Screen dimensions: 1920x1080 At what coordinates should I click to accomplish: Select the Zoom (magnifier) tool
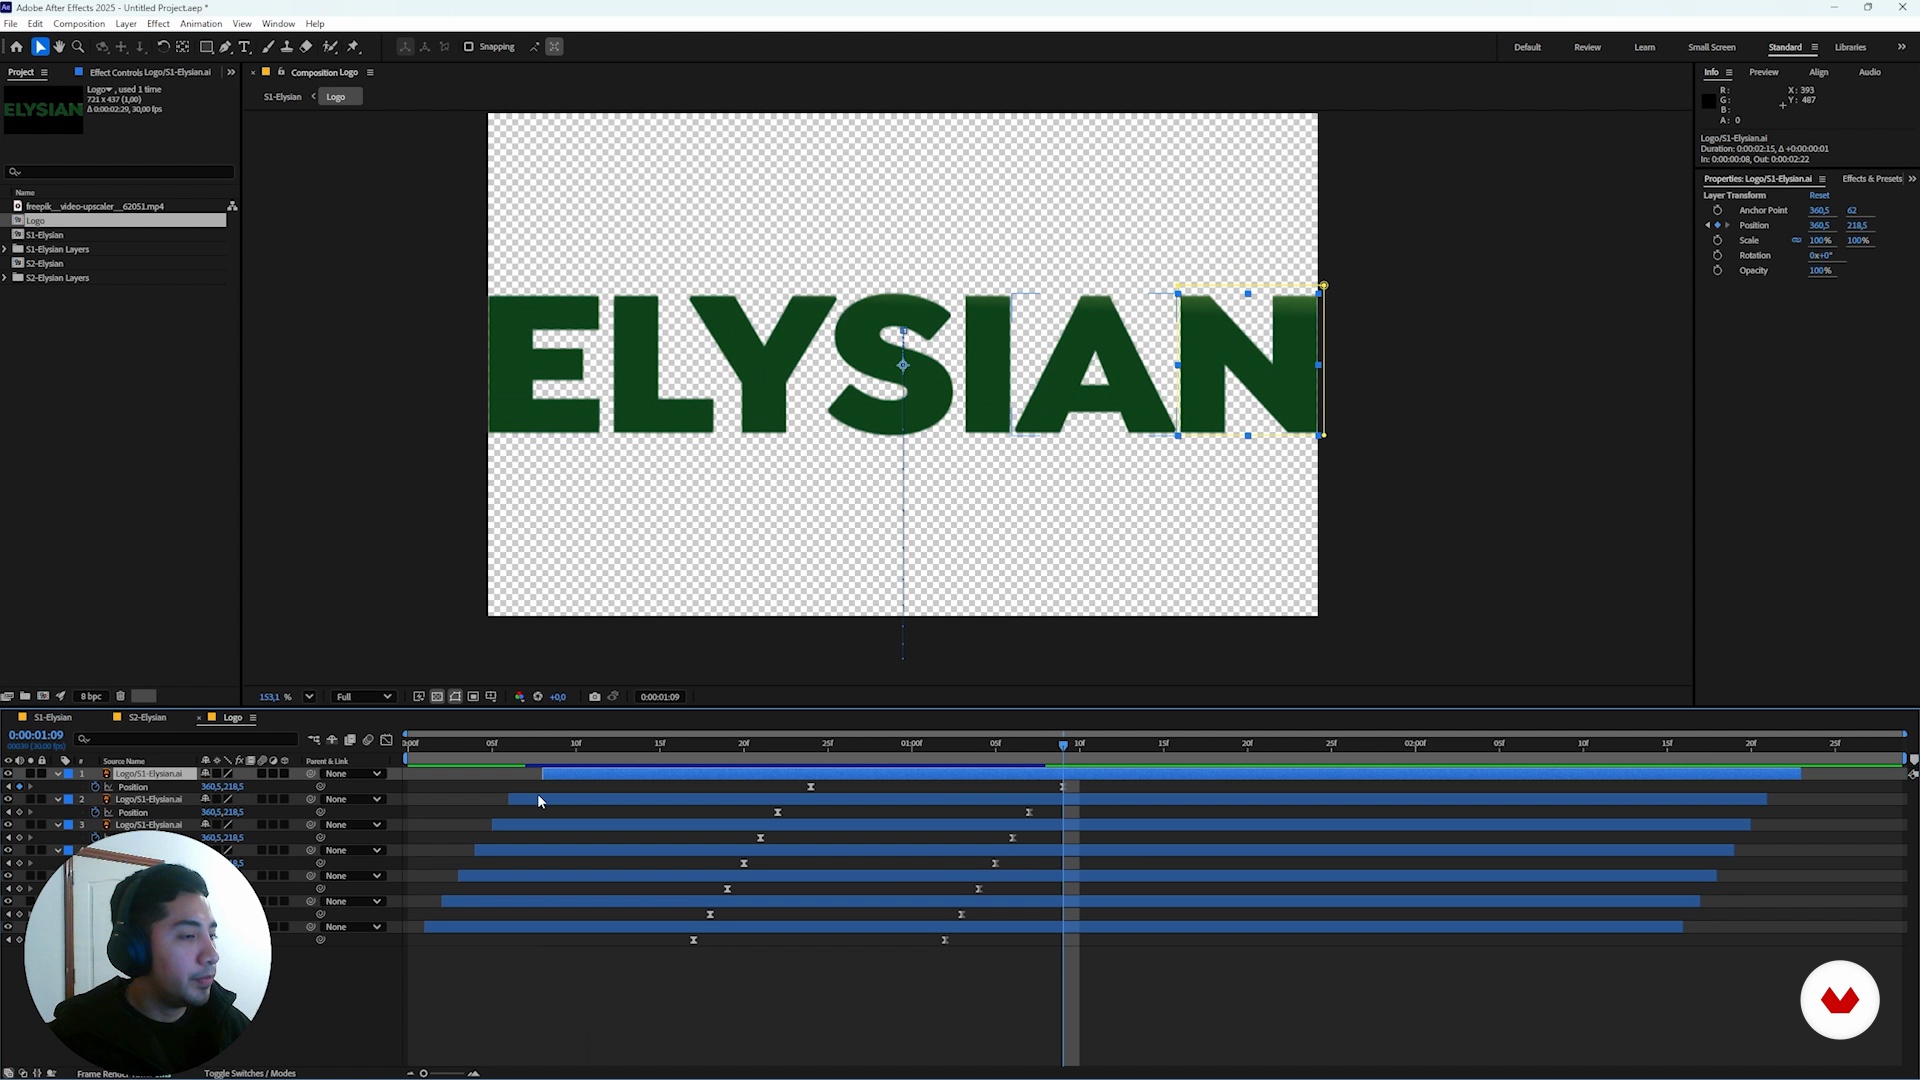click(78, 47)
